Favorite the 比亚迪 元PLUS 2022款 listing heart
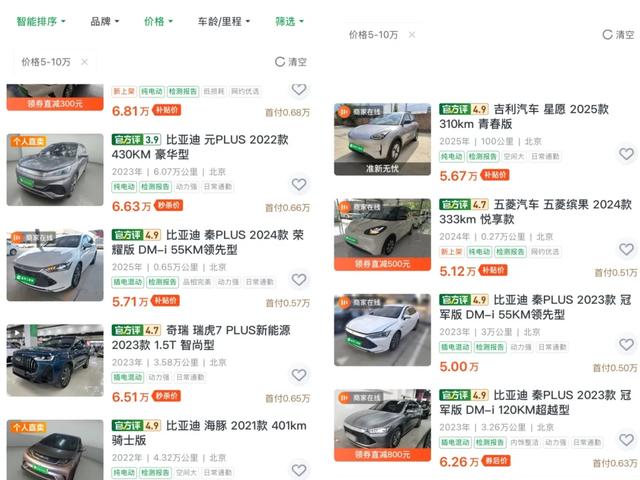640x480 pixels. pos(299,184)
